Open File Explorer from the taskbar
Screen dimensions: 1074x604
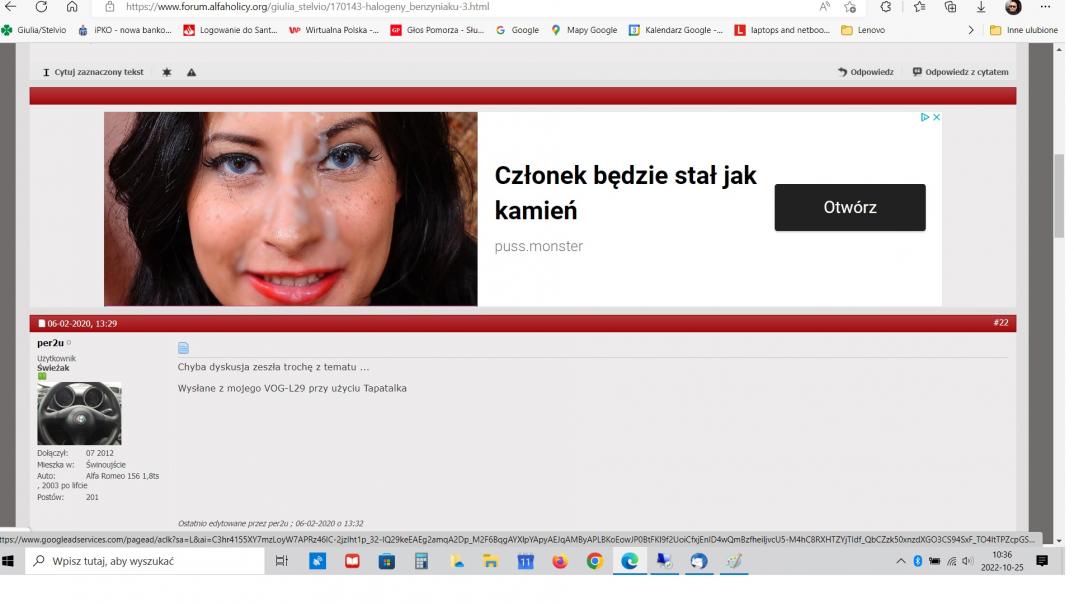point(490,562)
